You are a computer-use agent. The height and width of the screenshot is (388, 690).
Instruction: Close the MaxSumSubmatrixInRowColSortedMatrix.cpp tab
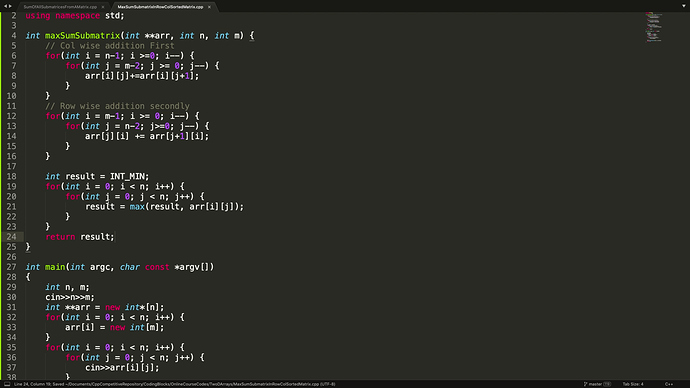click(209, 7)
